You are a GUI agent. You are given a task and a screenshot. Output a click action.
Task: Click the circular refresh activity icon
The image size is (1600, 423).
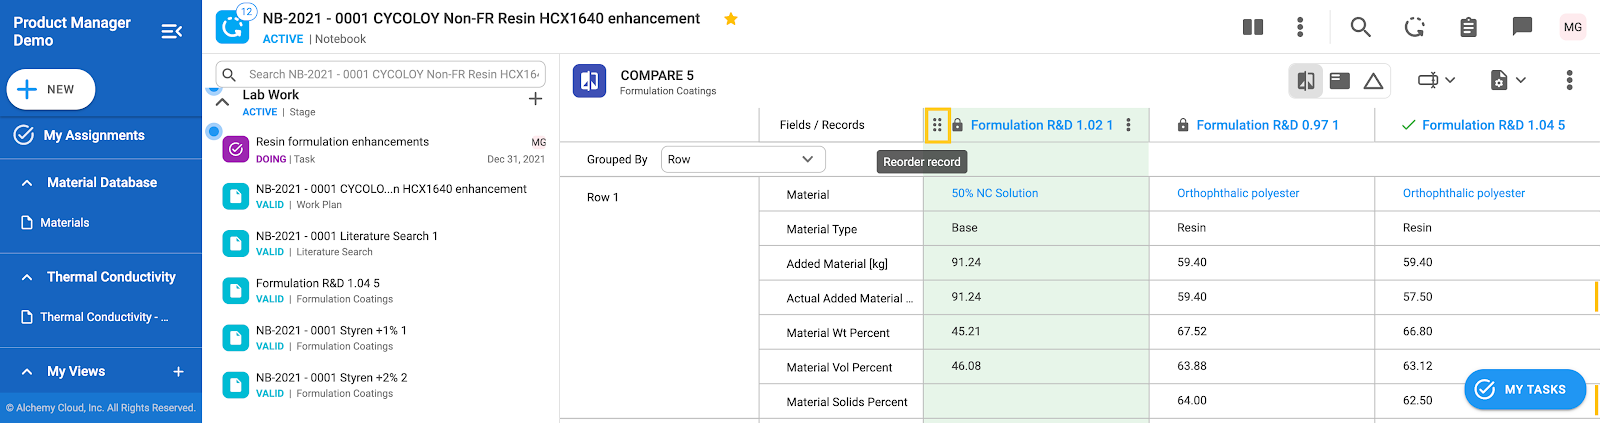tap(1414, 27)
